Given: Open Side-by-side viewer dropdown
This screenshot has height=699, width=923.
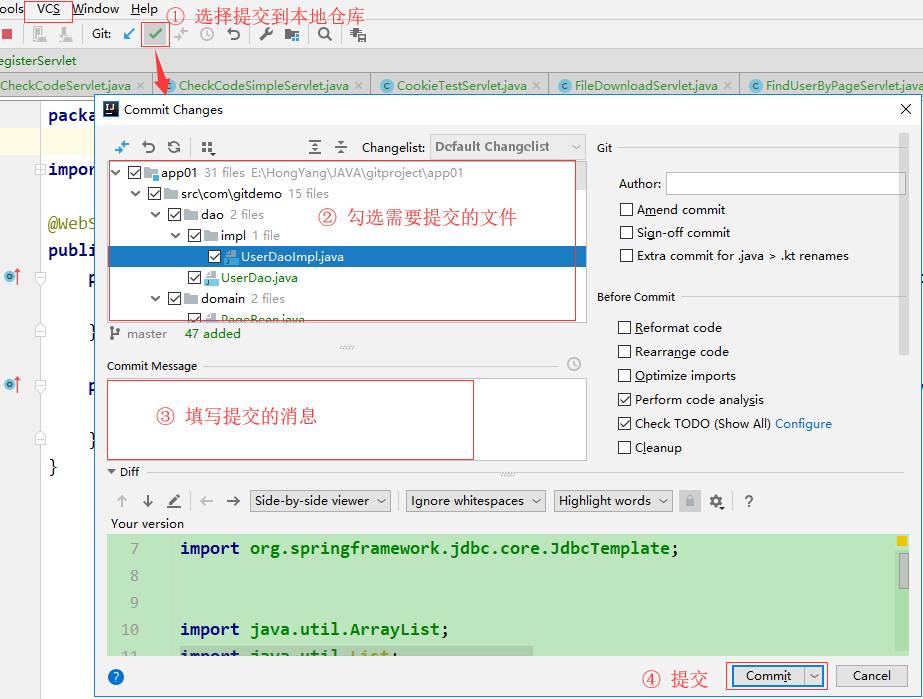Looking at the screenshot, I should tap(320, 501).
